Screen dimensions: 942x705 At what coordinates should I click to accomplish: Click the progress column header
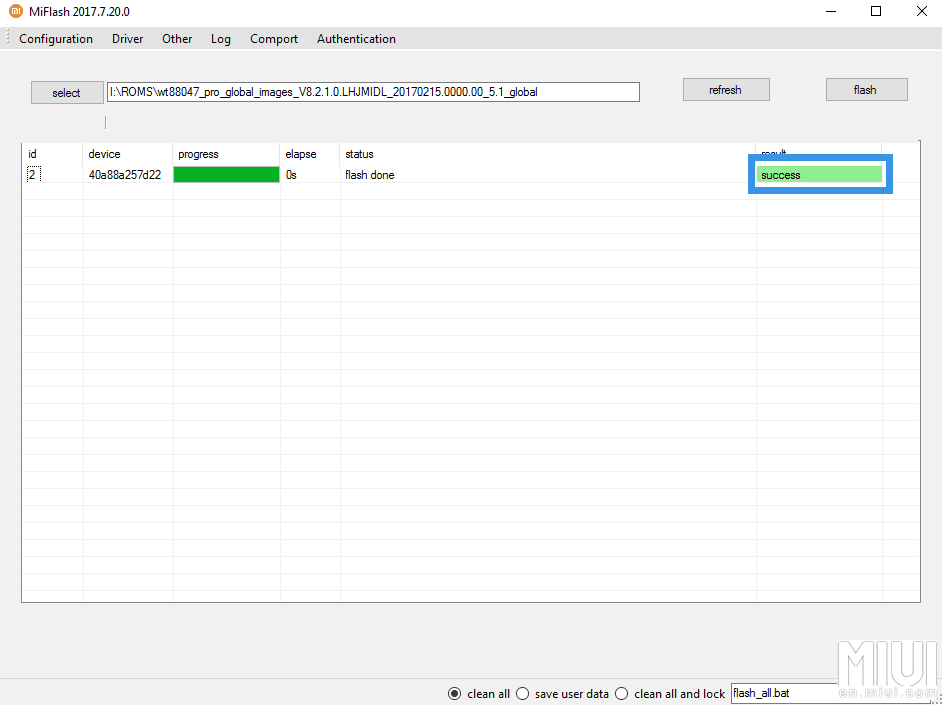(226, 154)
